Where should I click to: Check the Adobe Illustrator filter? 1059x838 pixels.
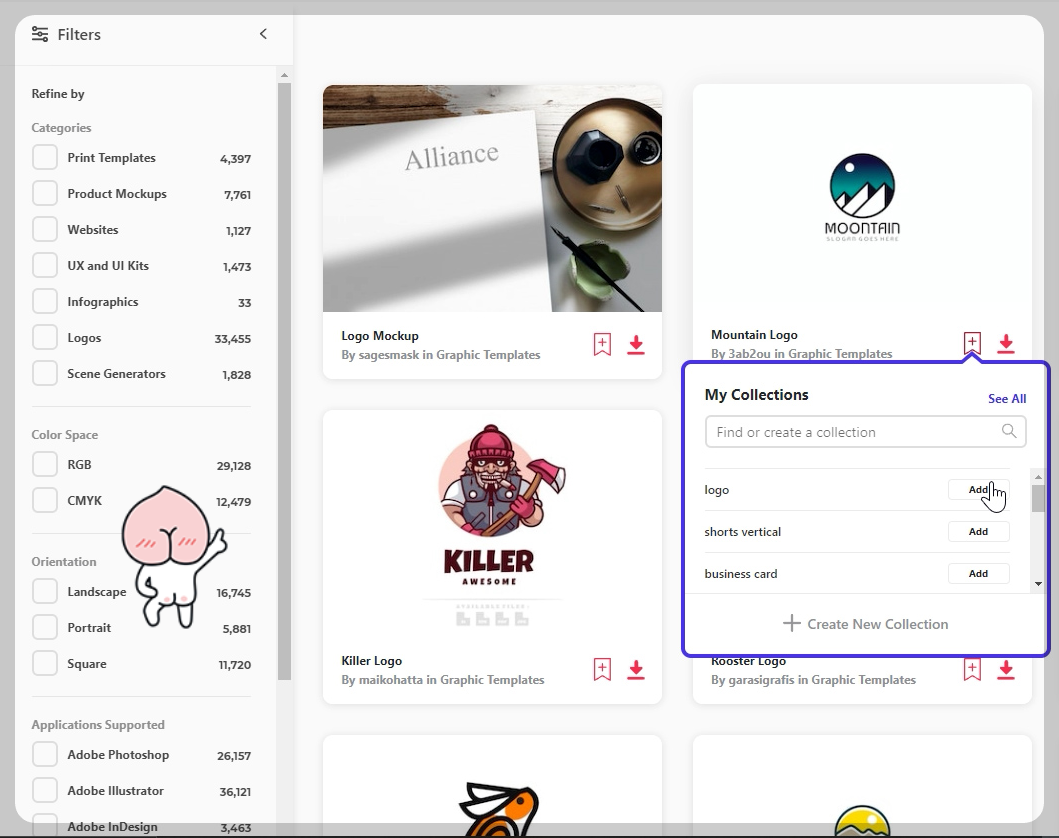coord(45,790)
